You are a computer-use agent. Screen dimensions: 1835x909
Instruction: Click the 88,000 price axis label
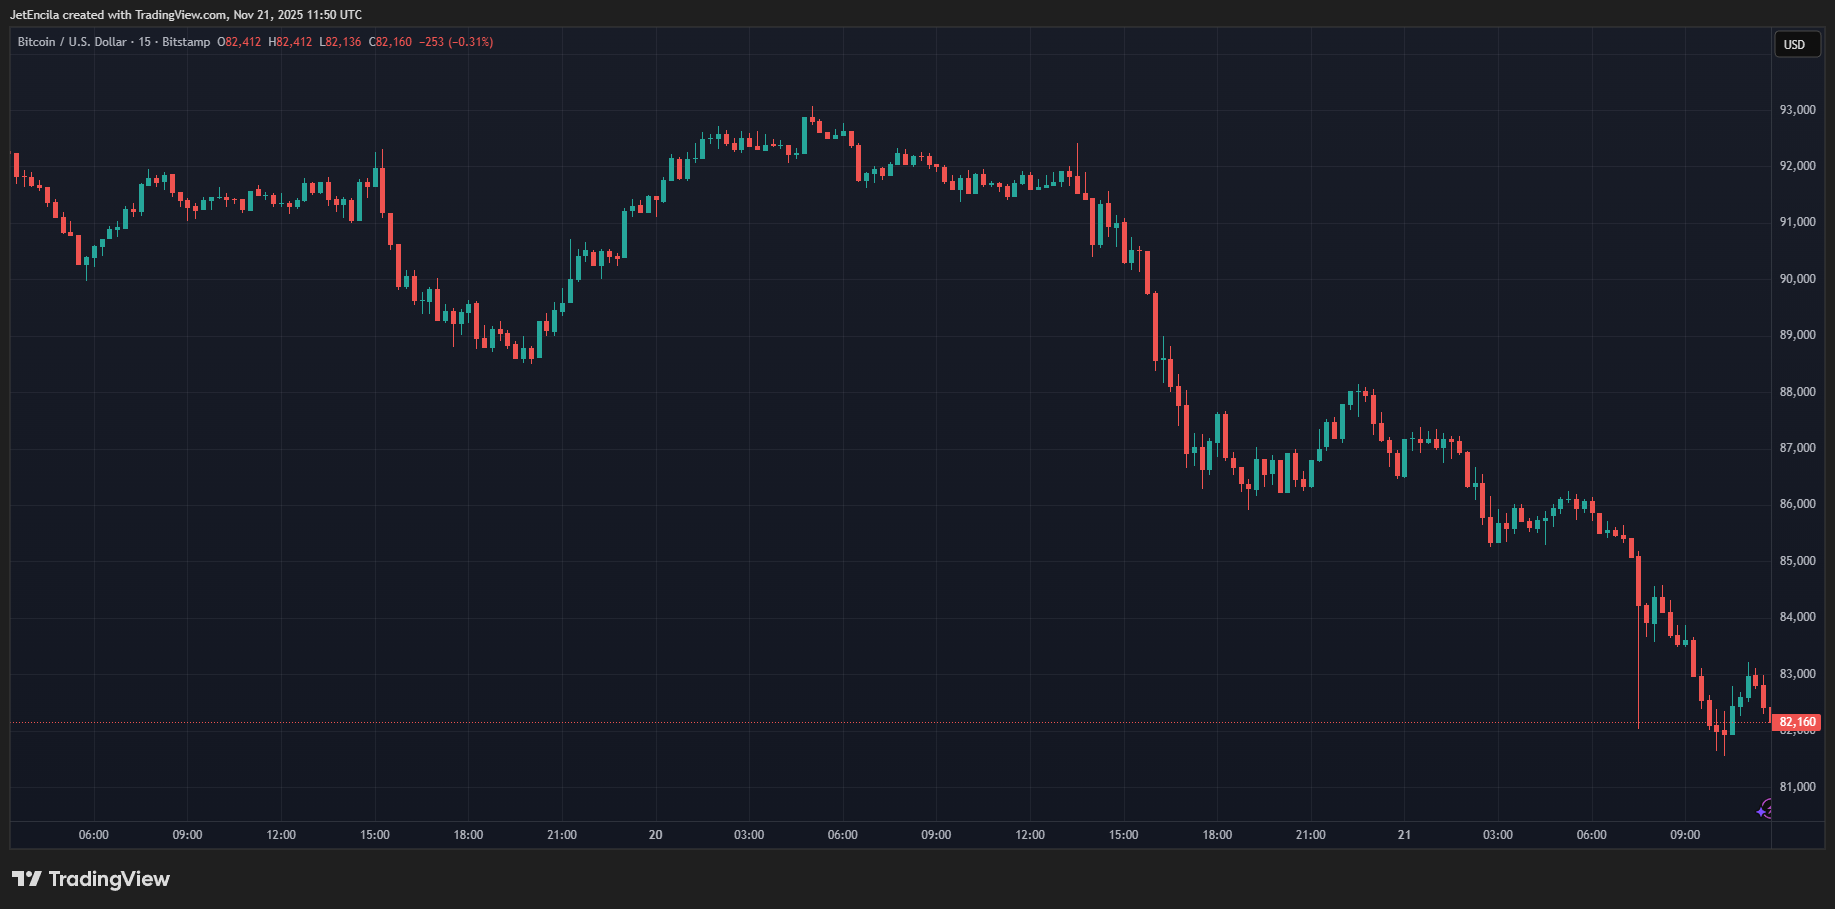click(x=1797, y=392)
